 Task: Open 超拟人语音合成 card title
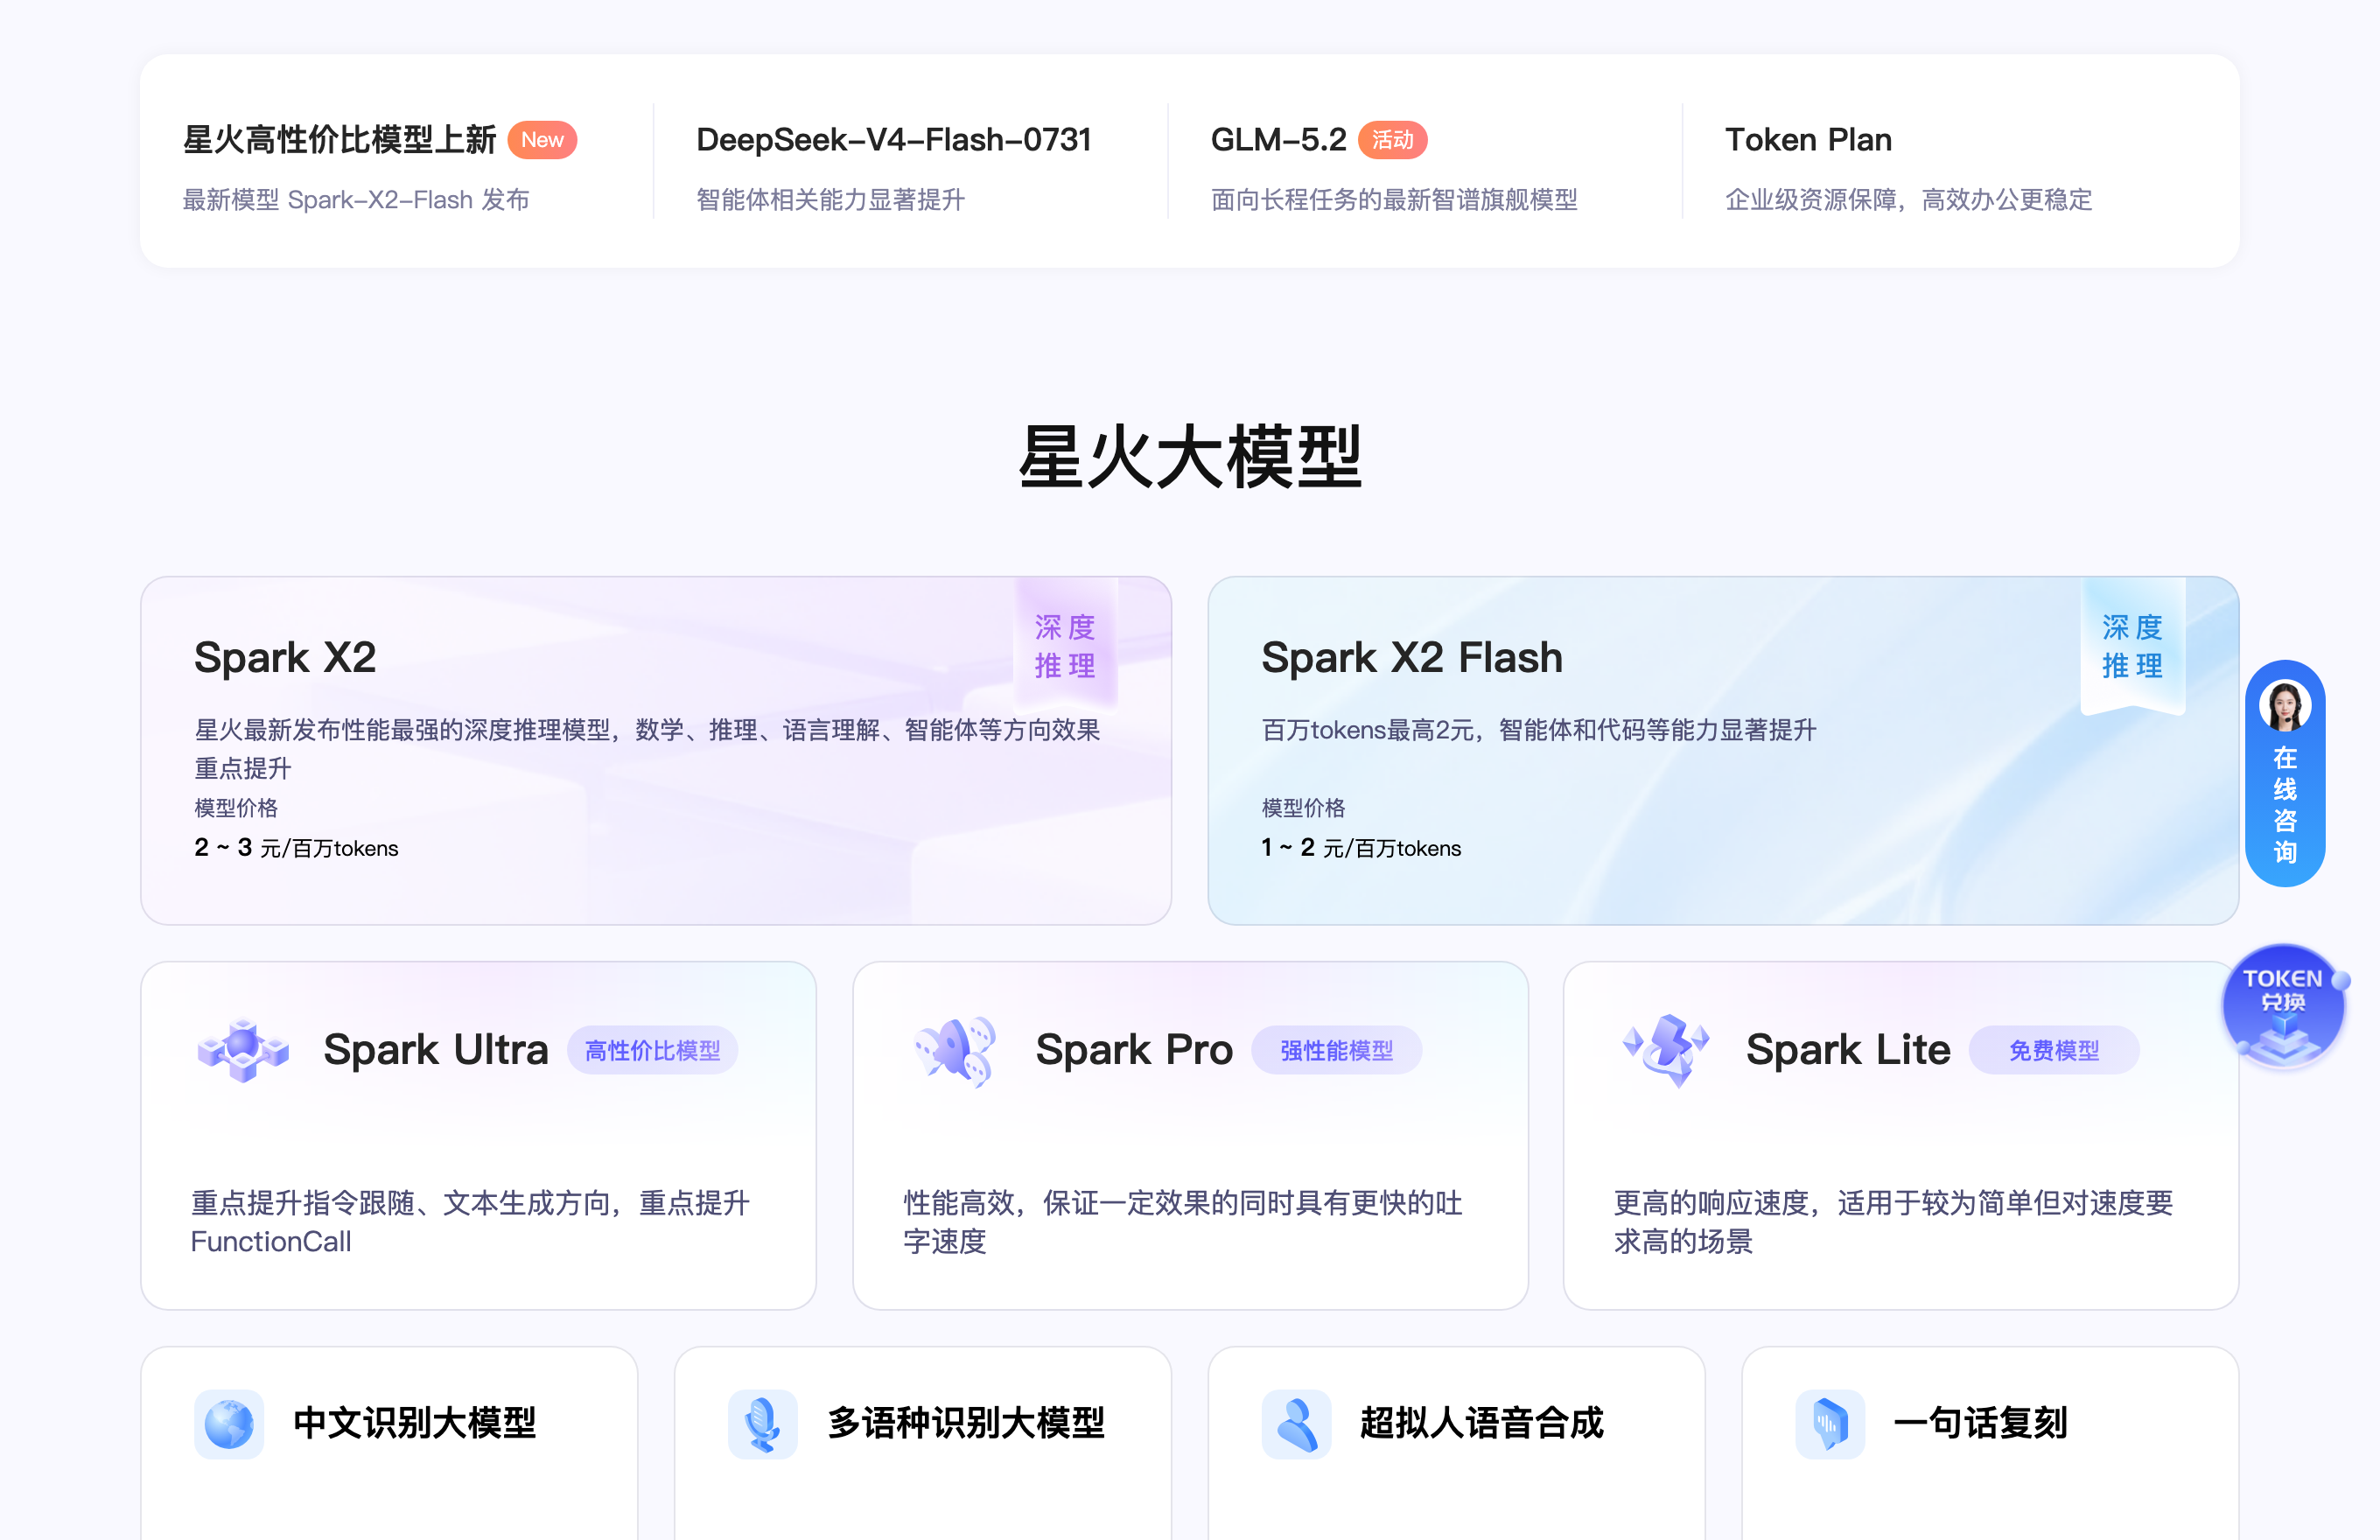tap(1482, 1423)
